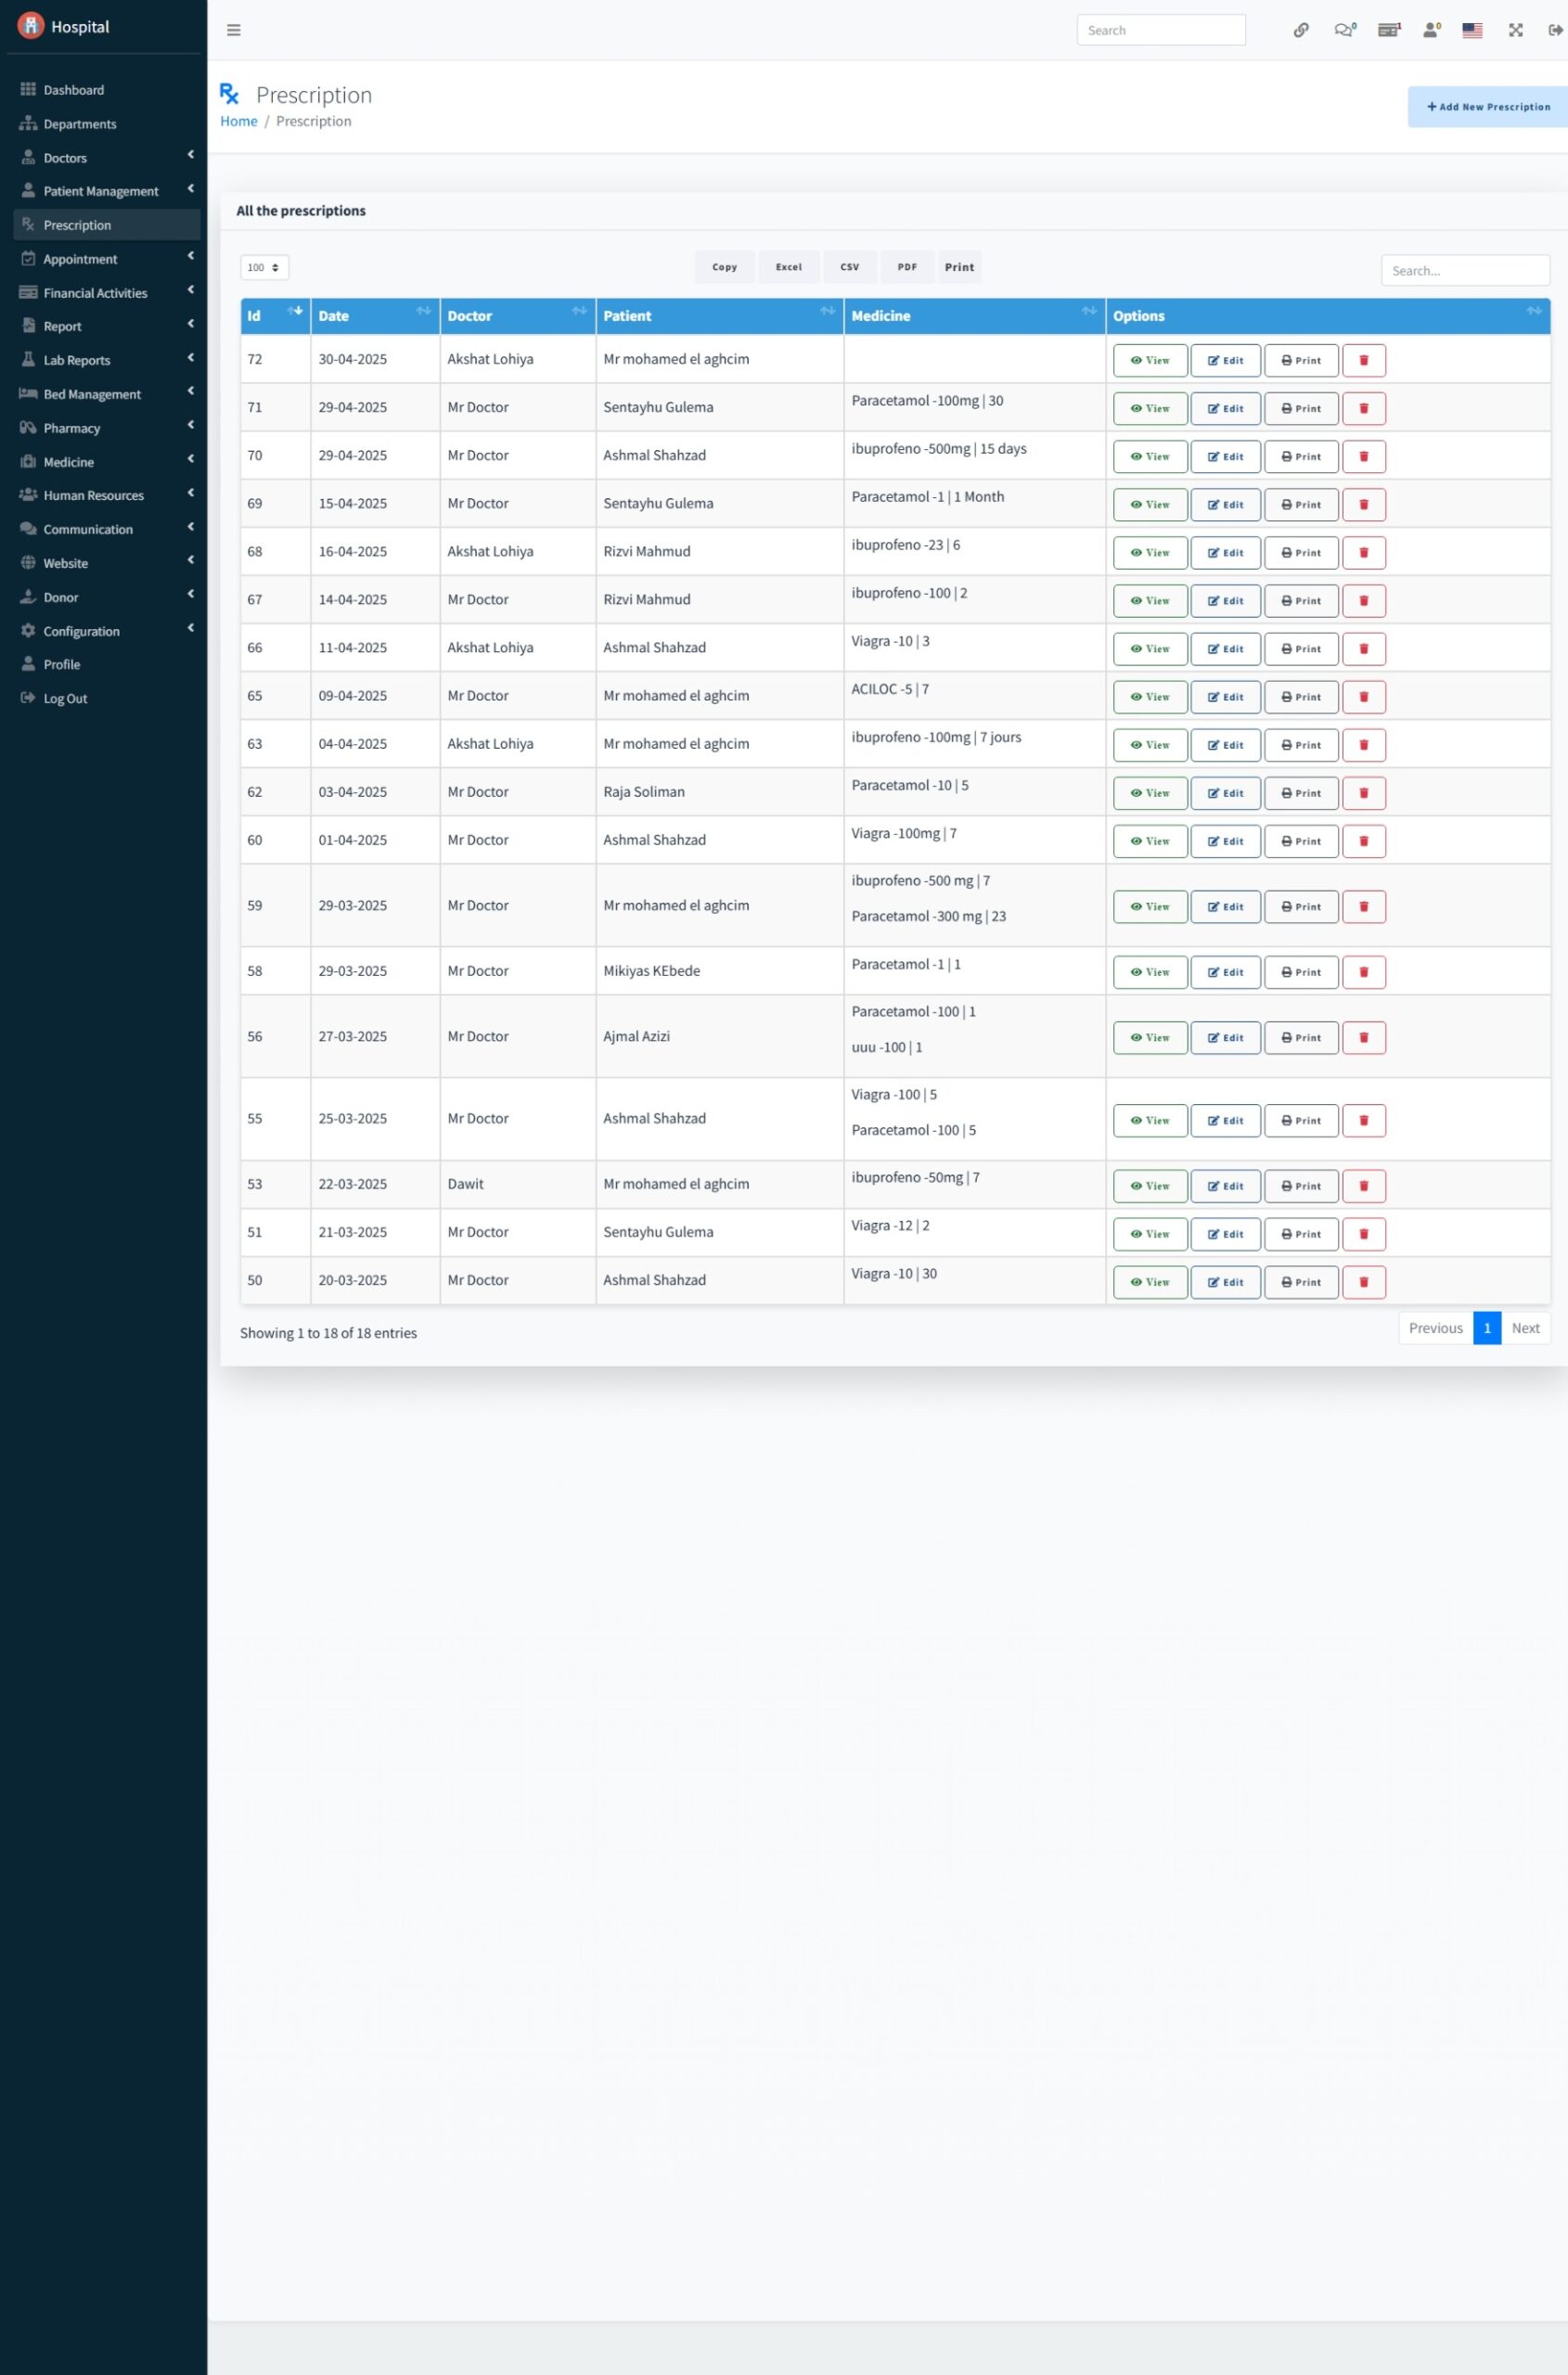
Task: Open the Donor sidebar item
Action: point(107,597)
